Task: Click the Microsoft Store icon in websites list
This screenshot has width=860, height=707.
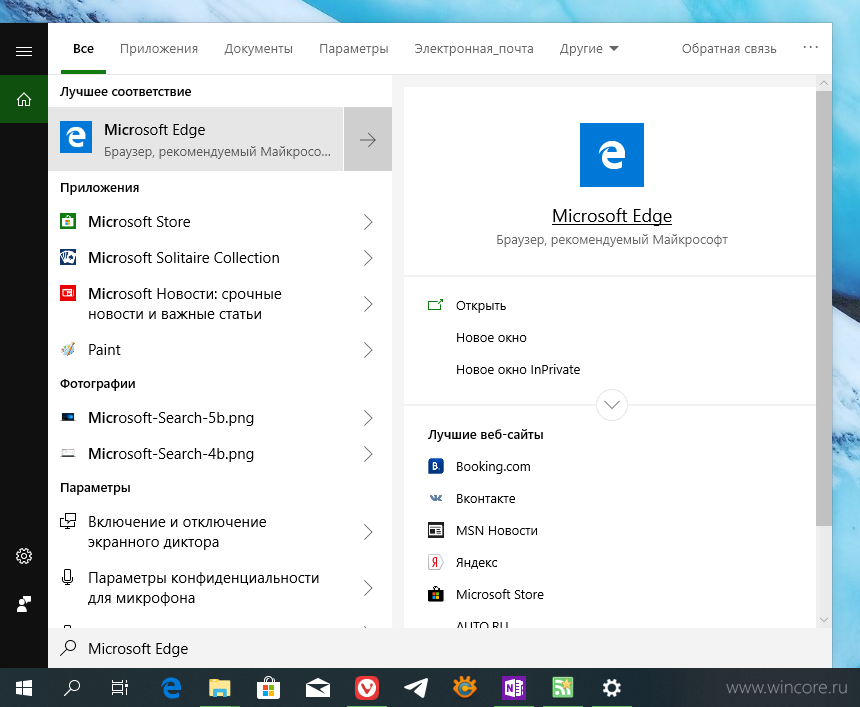Action: pyautogui.click(x=435, y=594)
